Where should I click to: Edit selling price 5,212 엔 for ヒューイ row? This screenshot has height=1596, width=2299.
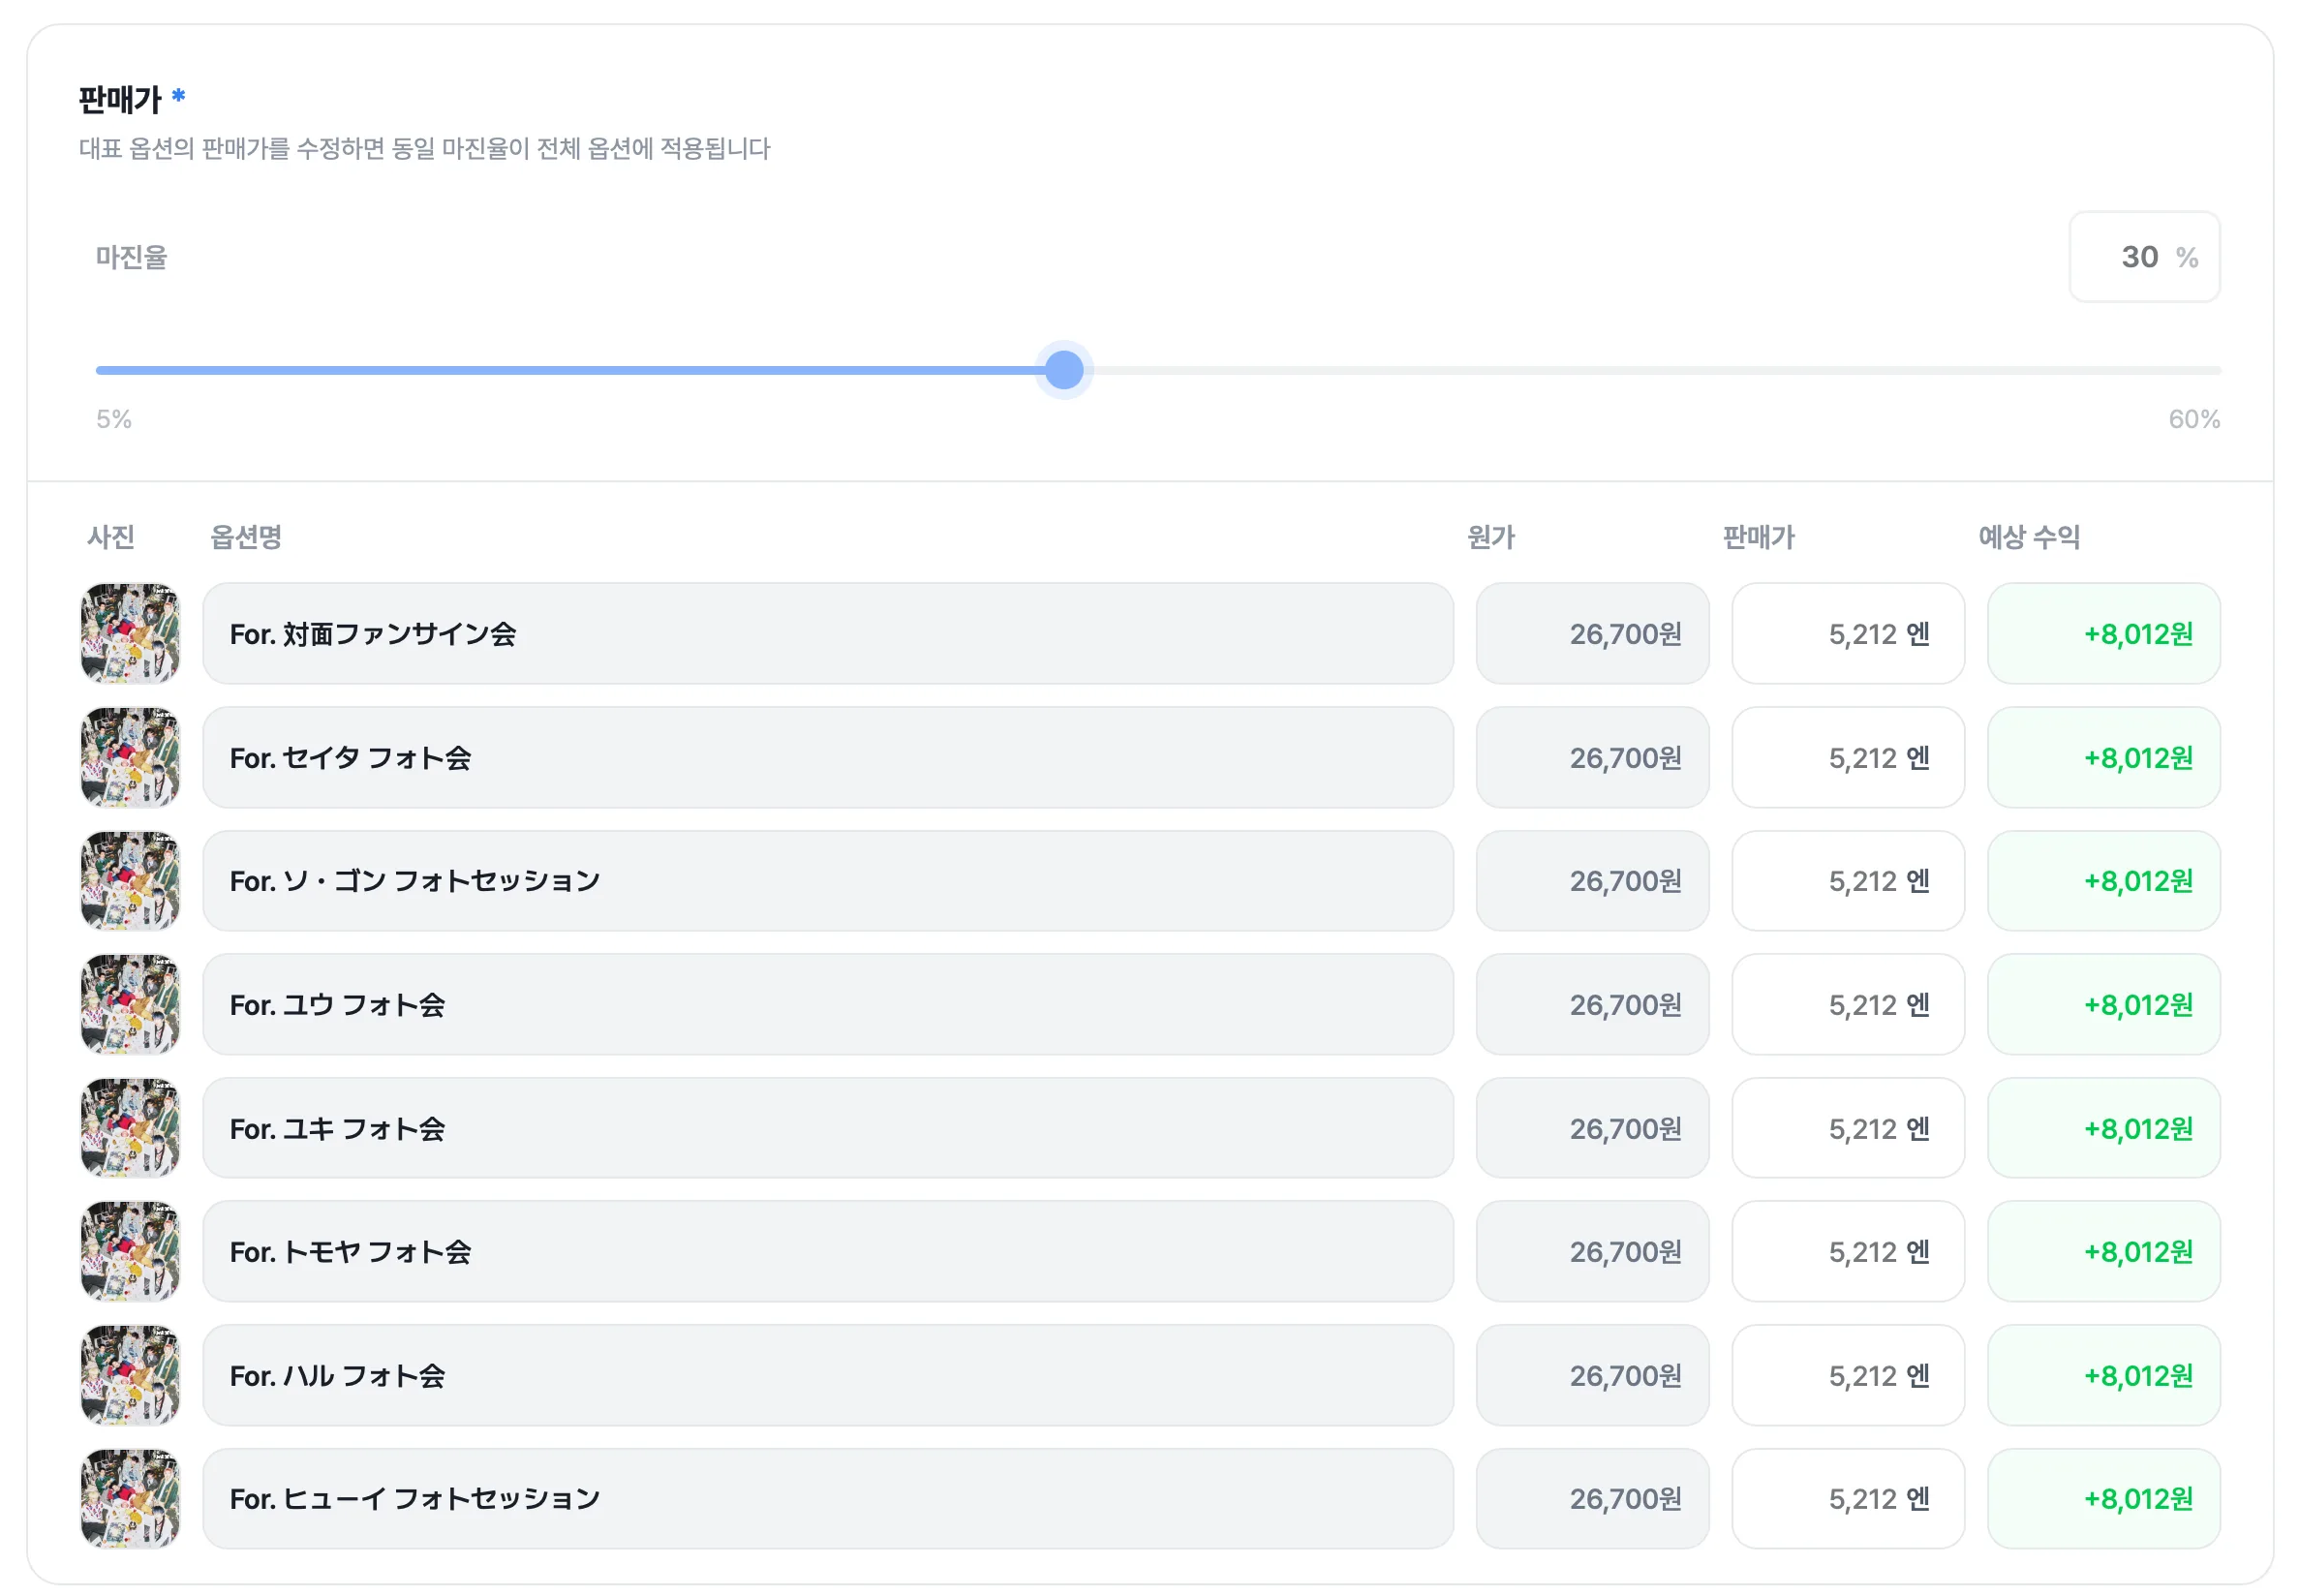tap(1848, 1499)
